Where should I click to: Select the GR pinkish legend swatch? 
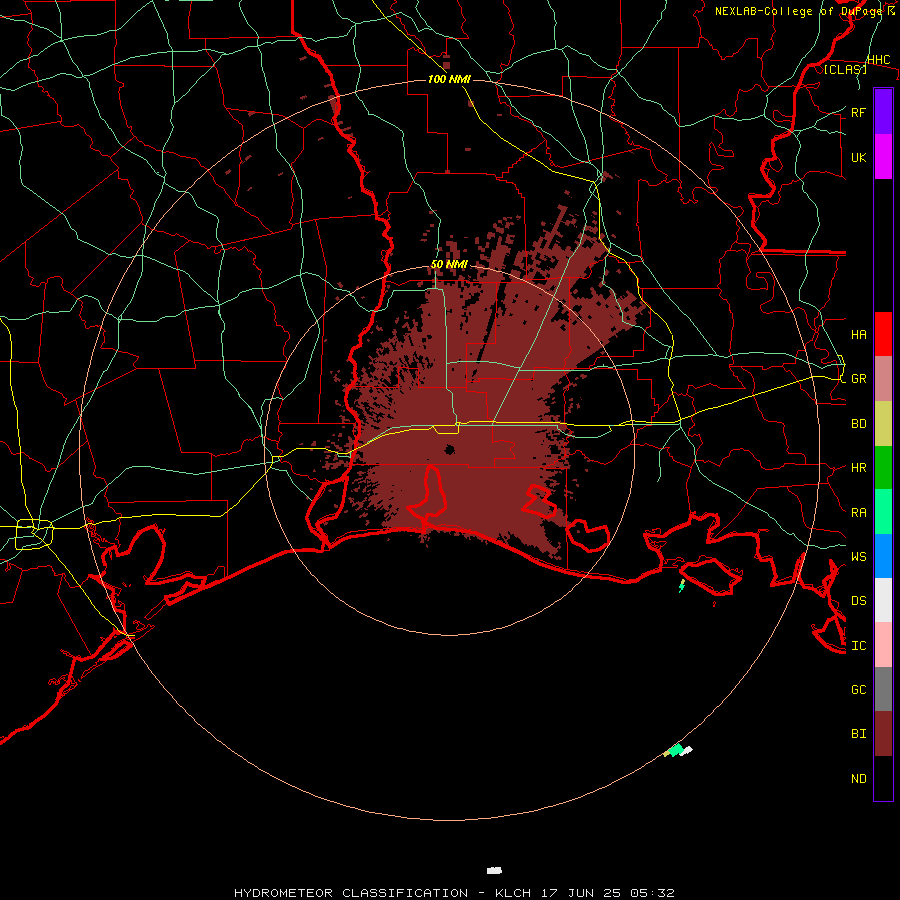[883, 379]
